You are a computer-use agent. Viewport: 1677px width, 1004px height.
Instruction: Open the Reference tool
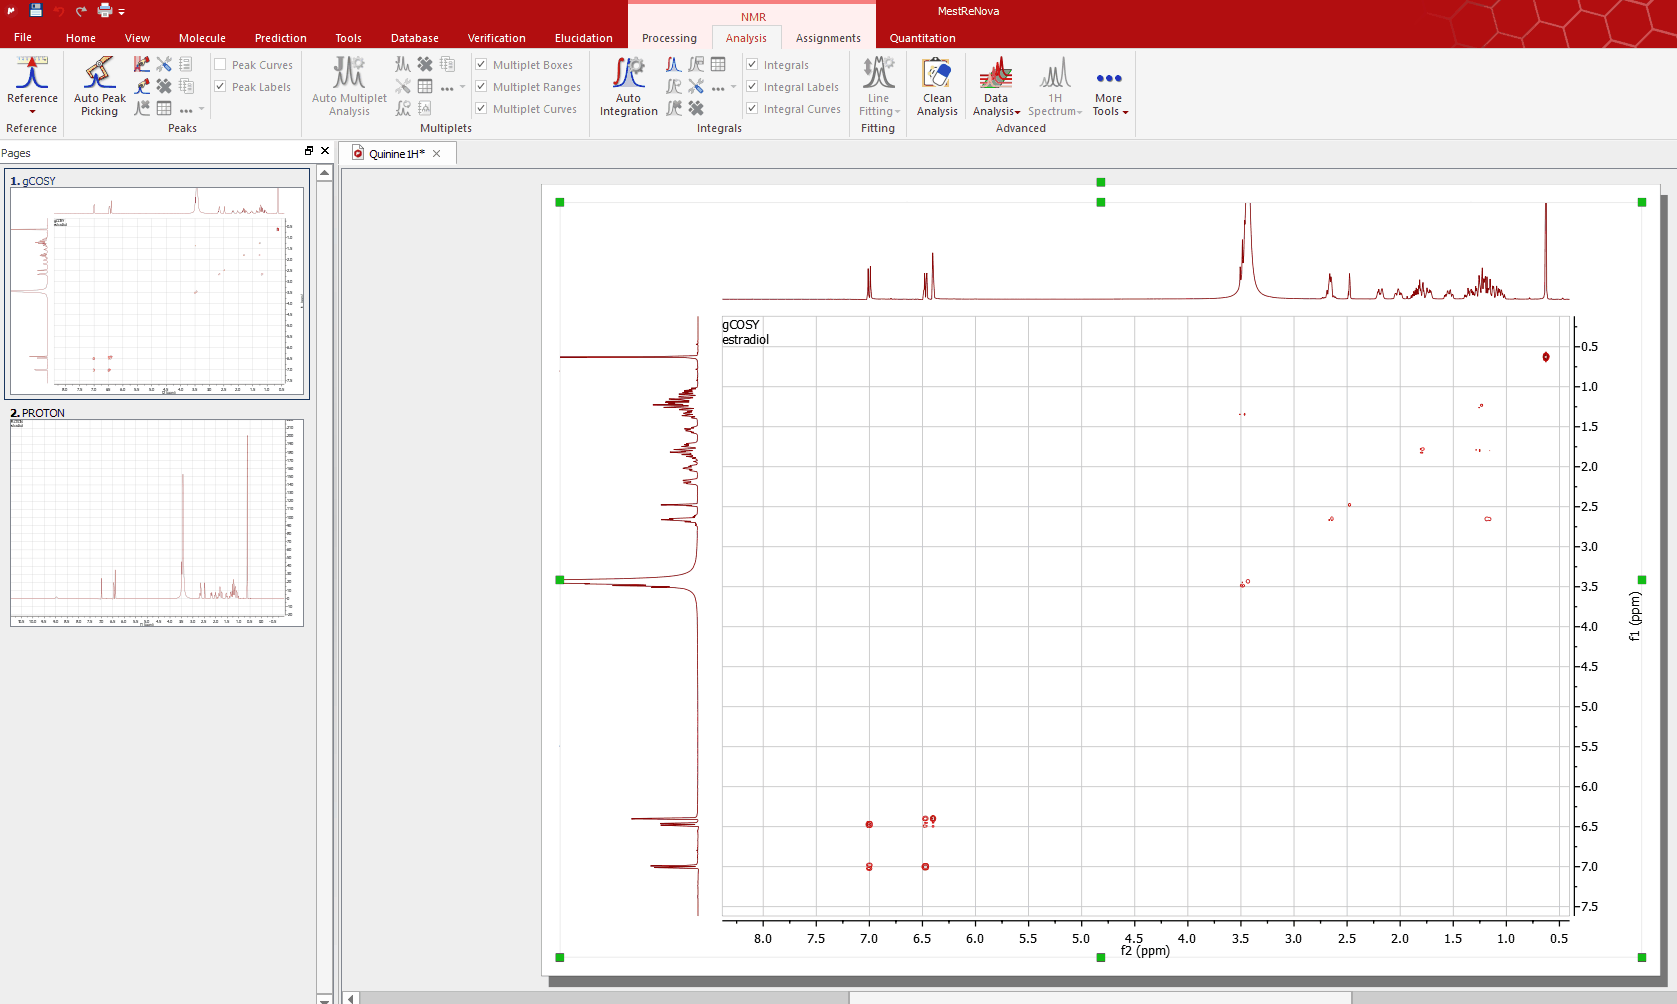click(32, 80)
